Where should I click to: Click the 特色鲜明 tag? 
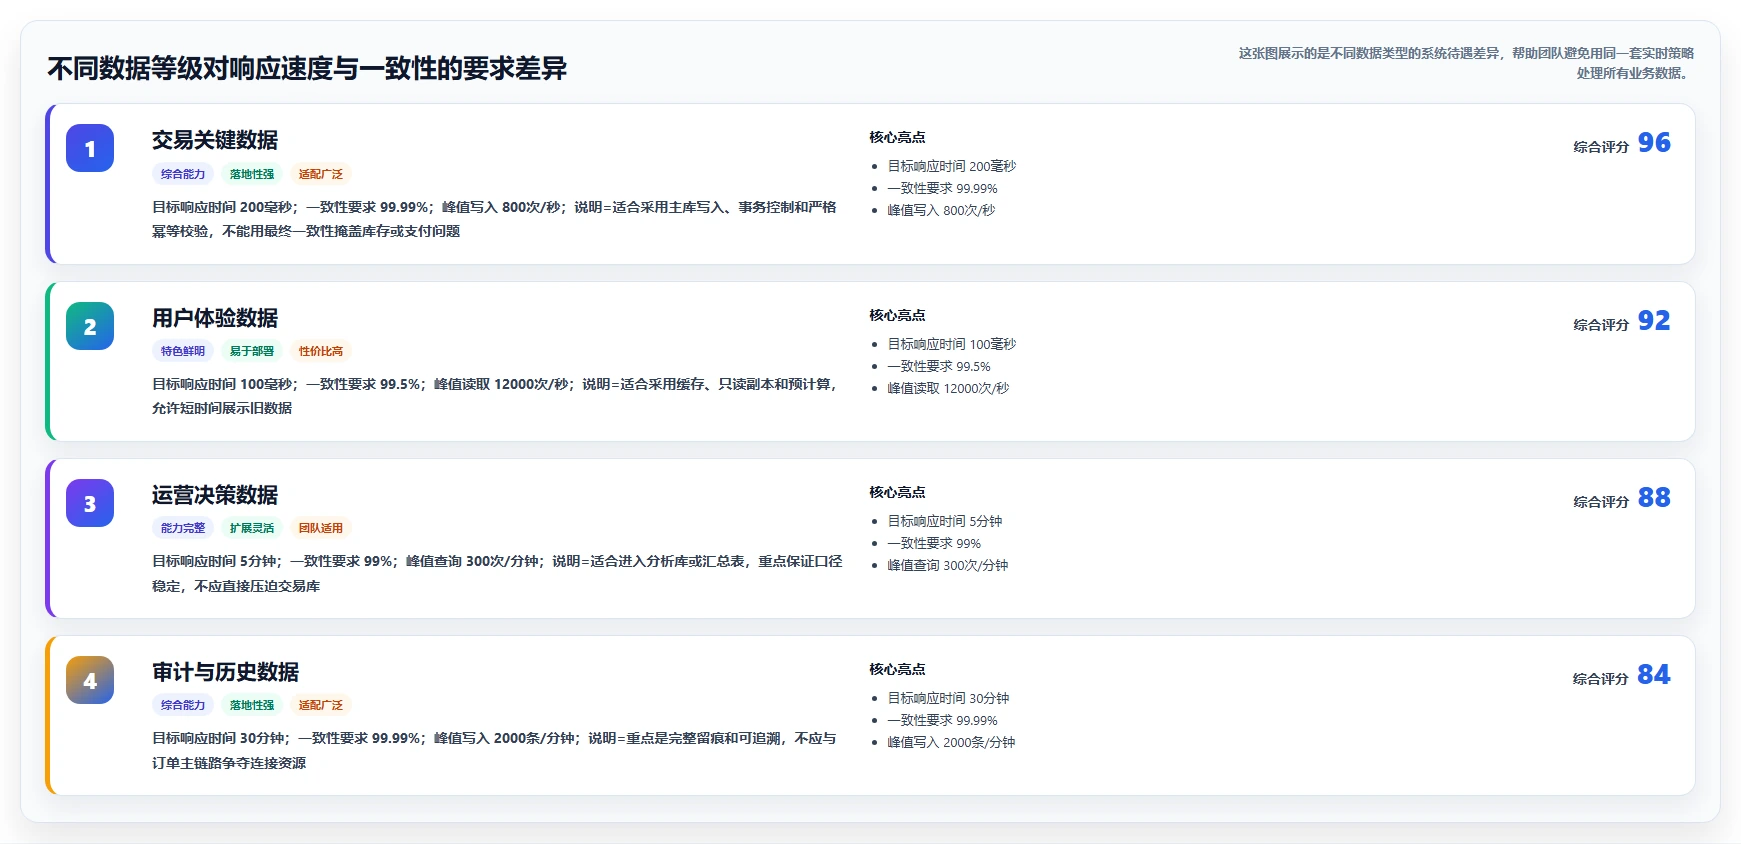(x=183, y=351)
